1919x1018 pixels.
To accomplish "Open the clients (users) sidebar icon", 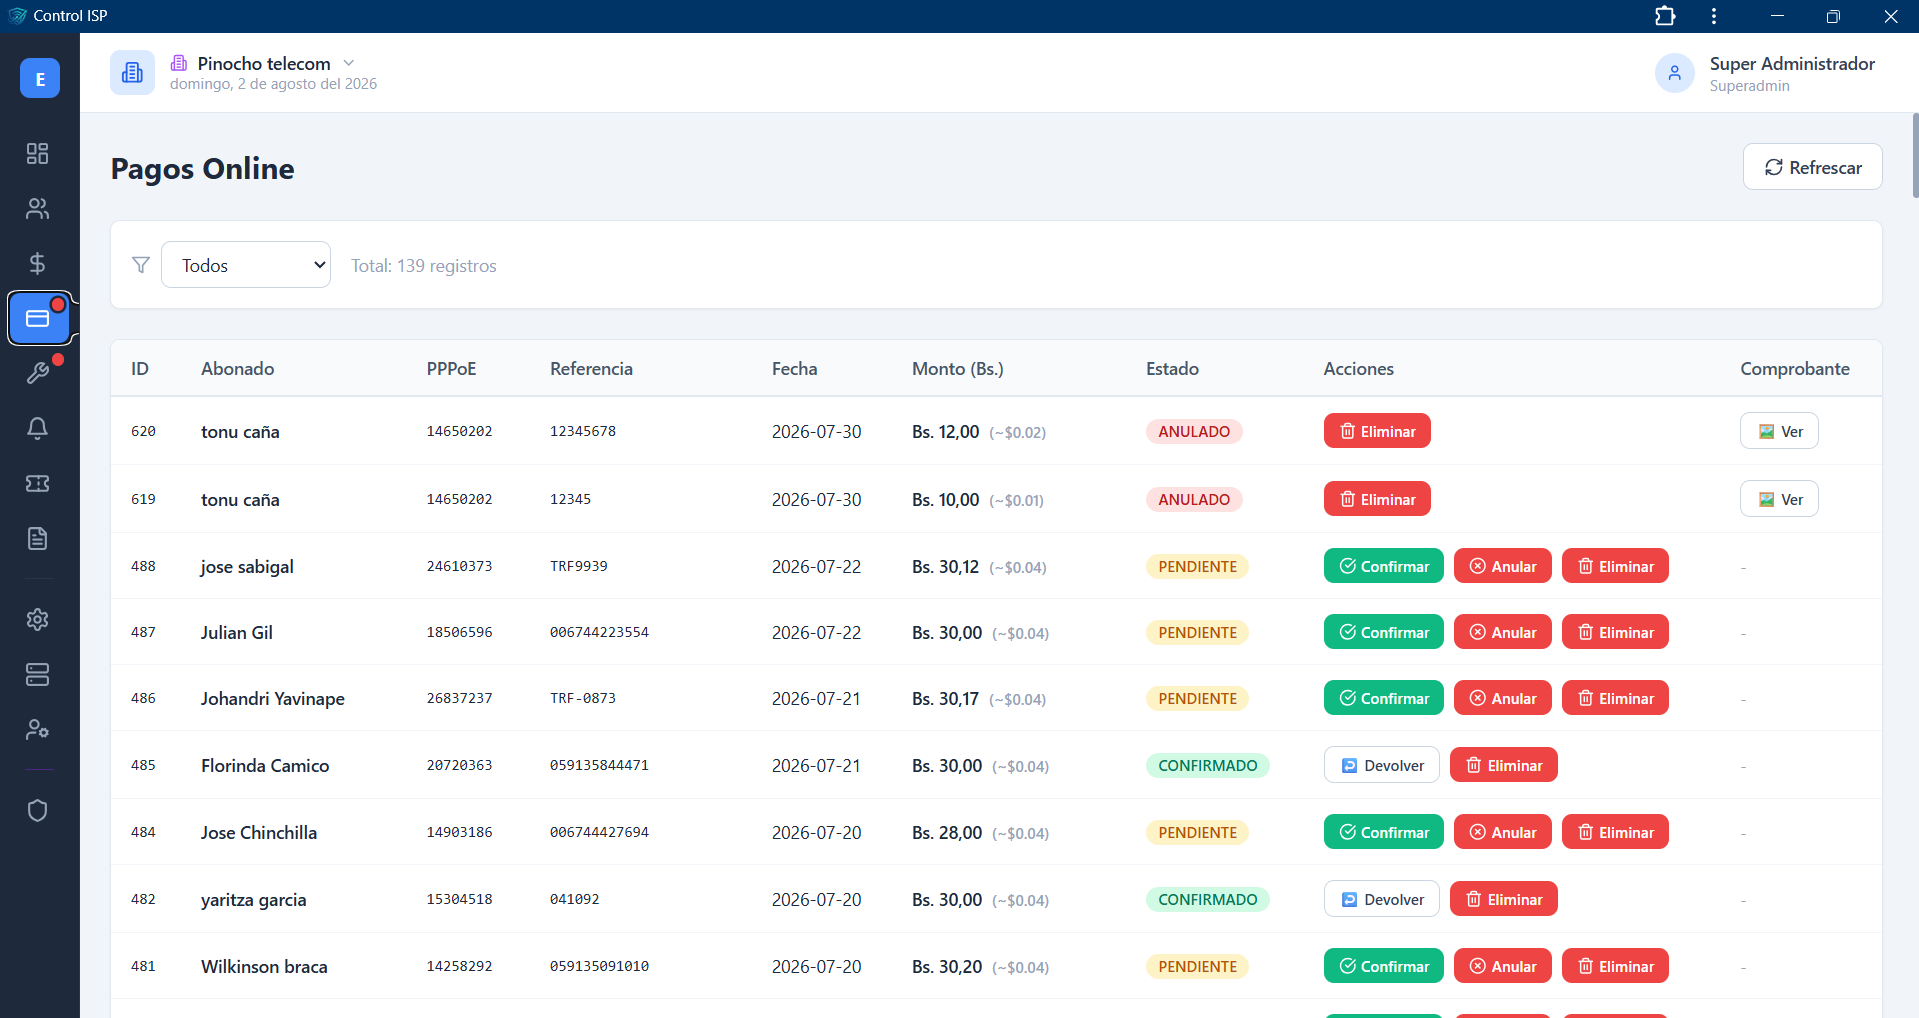I will pyautogui.click(x=37, y=208).
